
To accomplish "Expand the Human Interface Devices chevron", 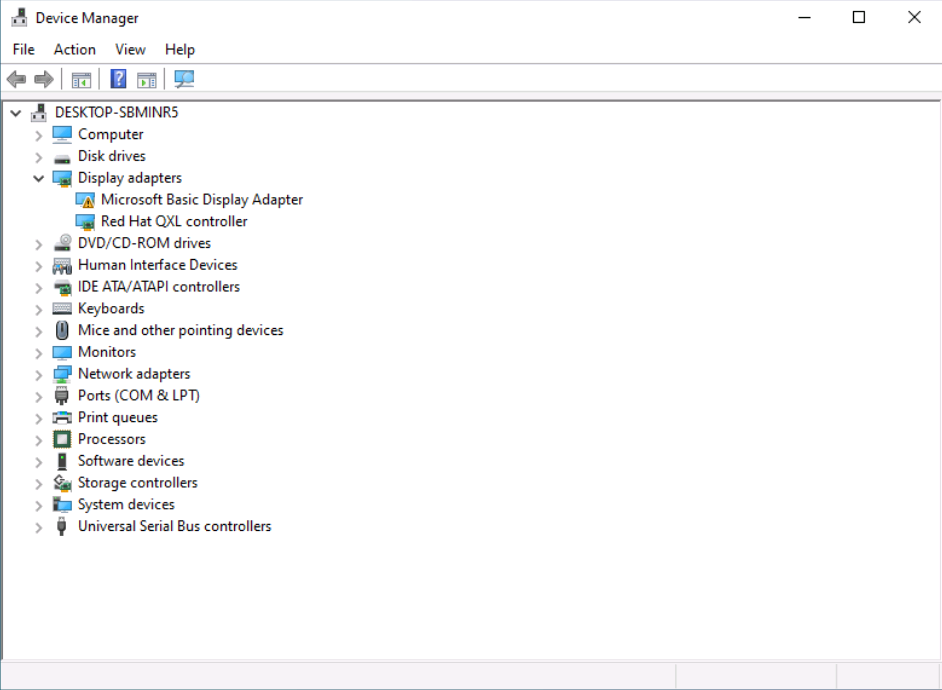I will click(38, 266).
